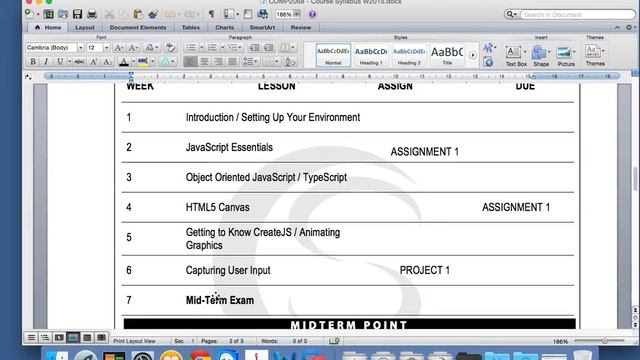This screenshot has width=640, height=360.
Task: Click the Trash icon in the Dock
Action: coord(582,355)
